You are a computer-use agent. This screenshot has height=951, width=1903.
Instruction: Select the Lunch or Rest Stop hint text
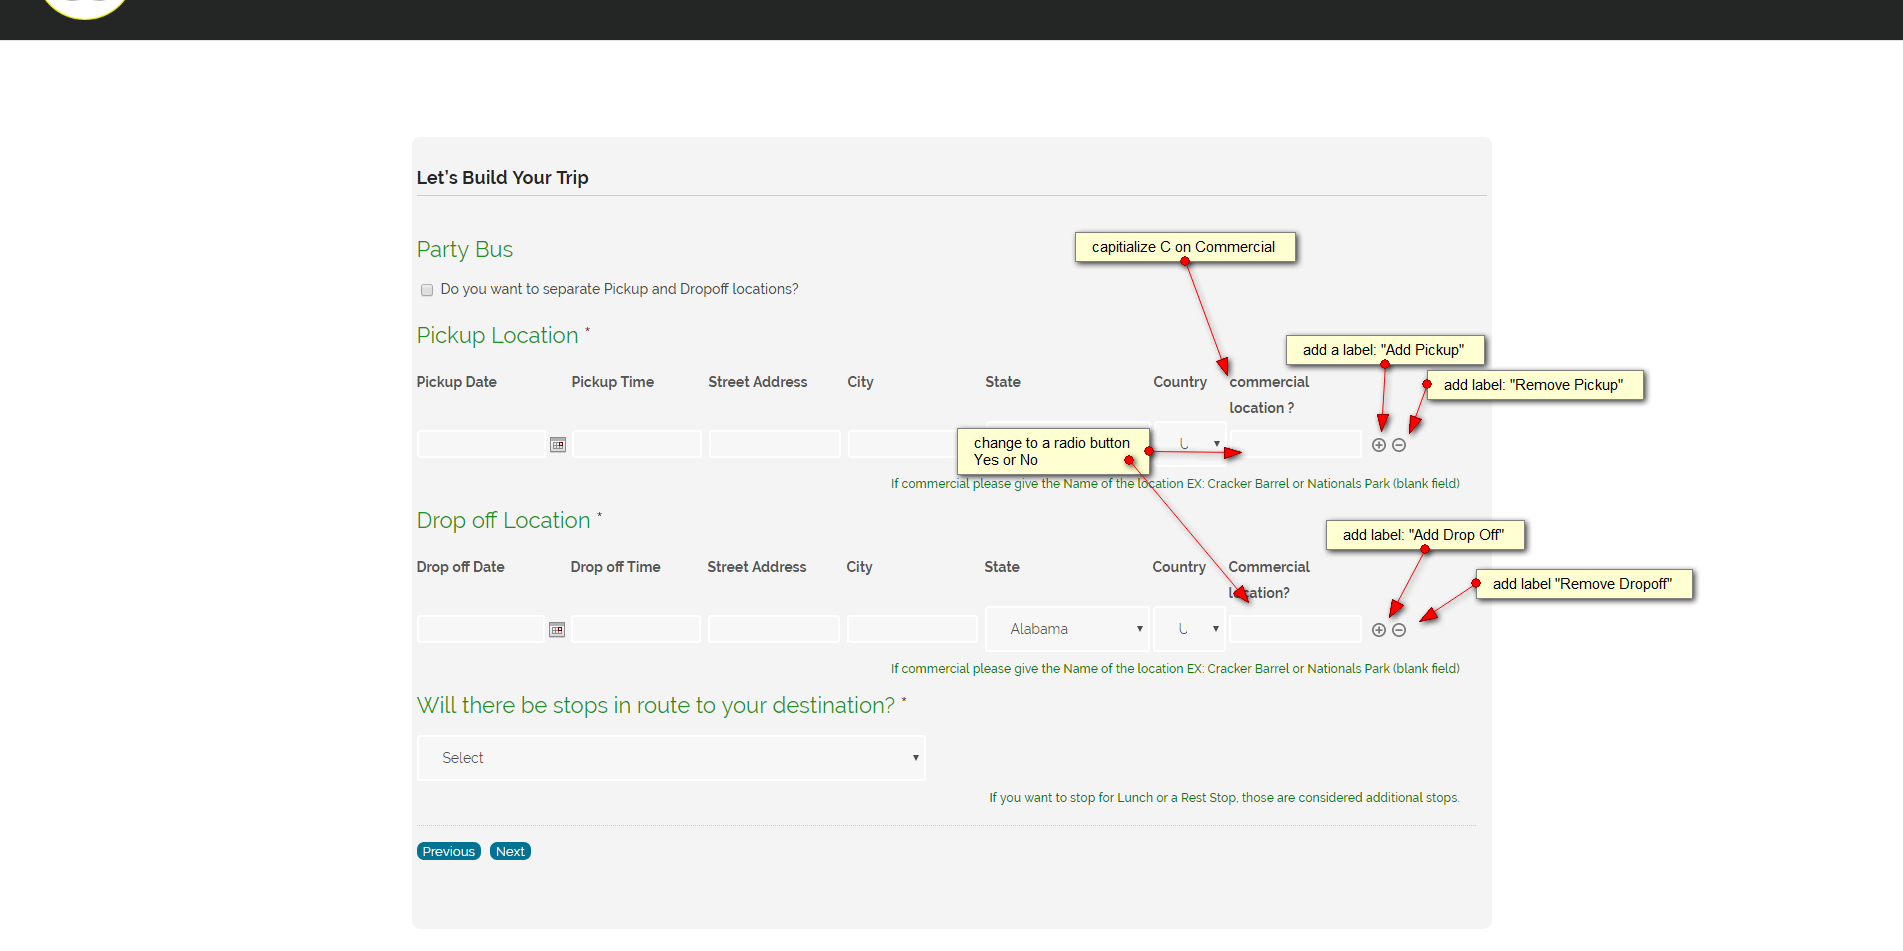tap(1225, 798)
